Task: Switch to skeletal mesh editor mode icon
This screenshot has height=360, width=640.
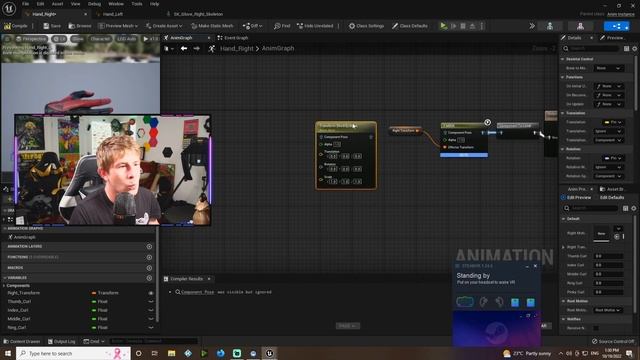Action: (x=580, y=26)
